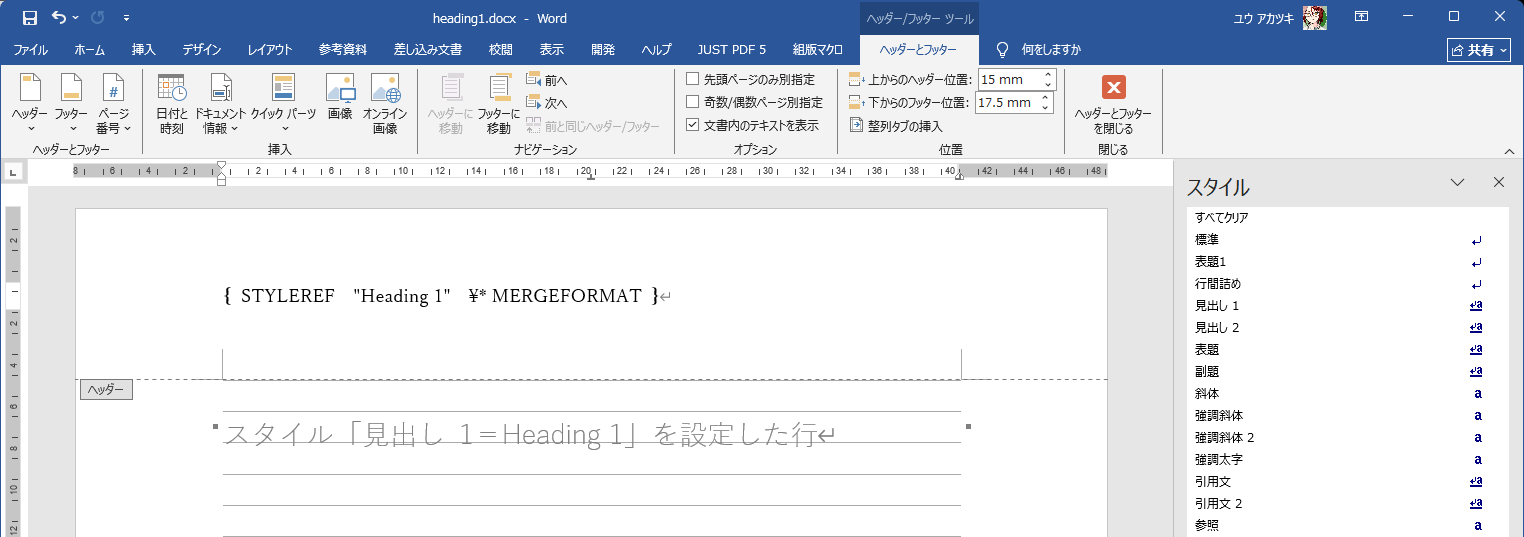Viewport: 1524px width, 537px height.
Task: Apply the 斜体 style
Action: click(1347, 394)
